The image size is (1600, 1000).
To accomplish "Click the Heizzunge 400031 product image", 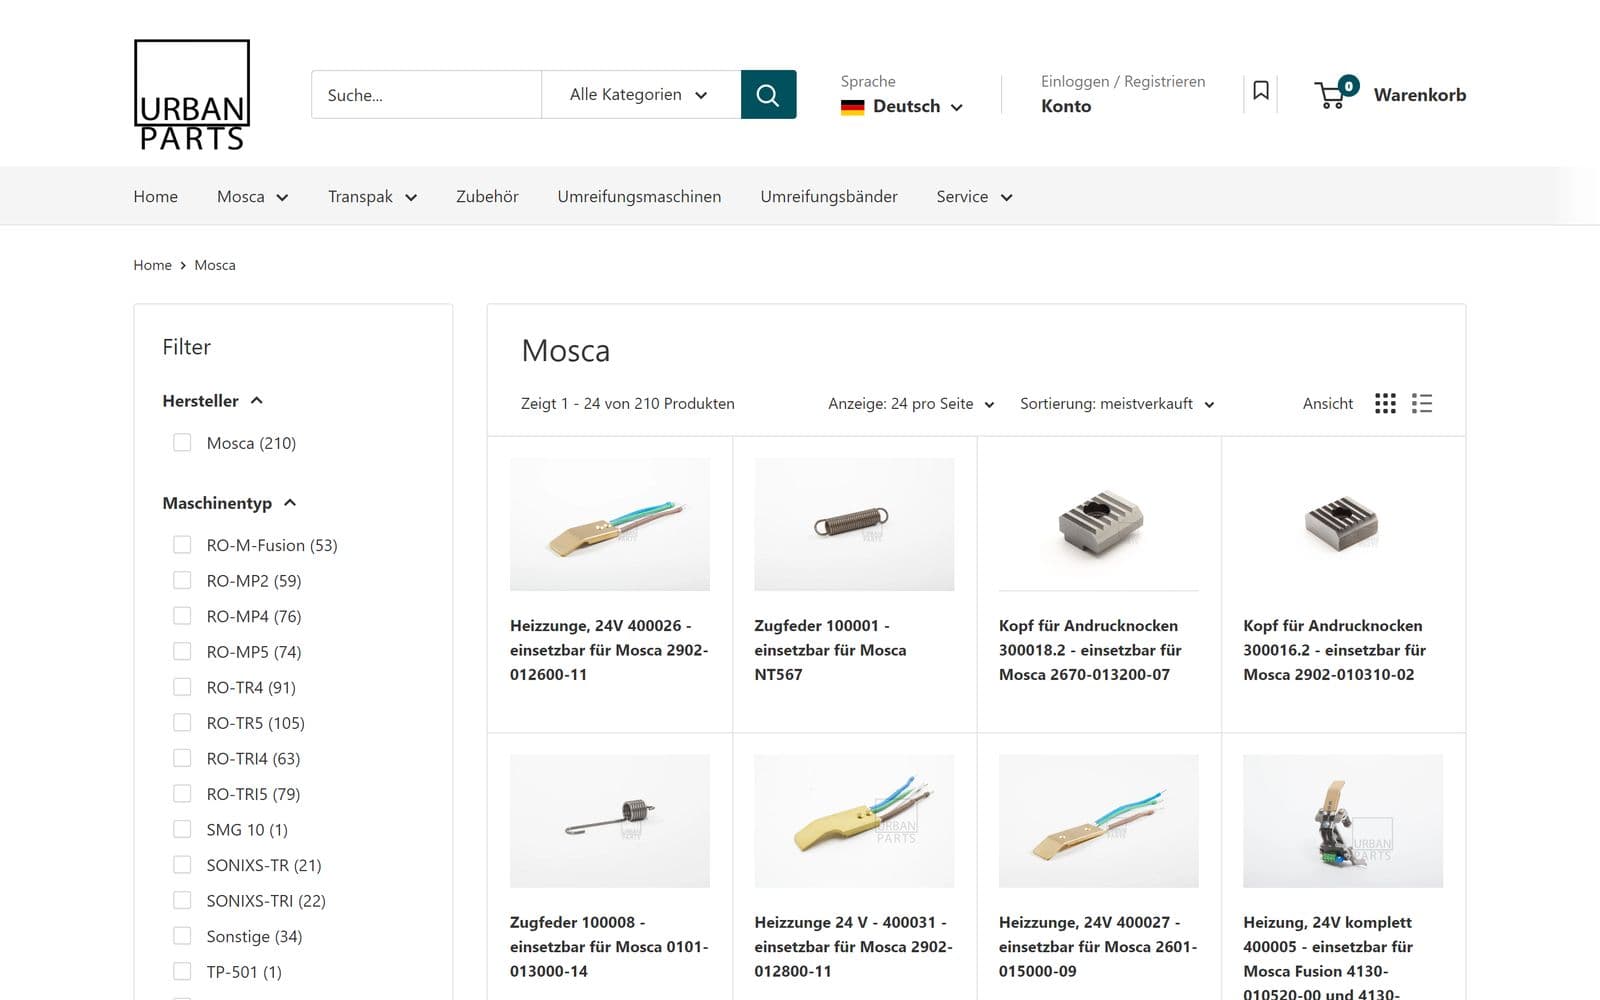I will coord(854,821).
